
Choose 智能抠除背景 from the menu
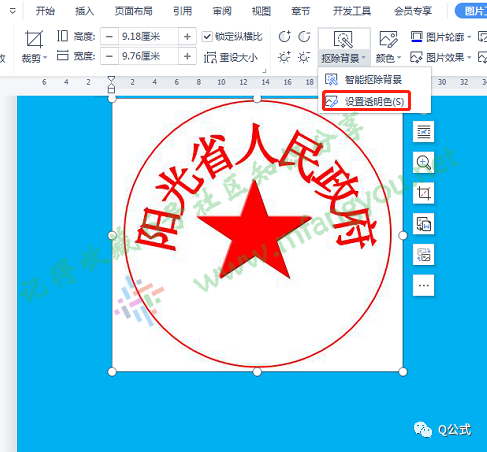[x=364, y=80]
